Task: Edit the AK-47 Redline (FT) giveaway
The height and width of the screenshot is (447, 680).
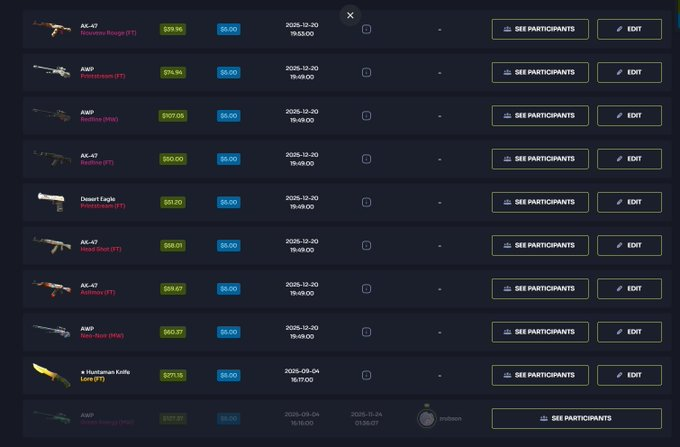Action: (x=629, y=159)
